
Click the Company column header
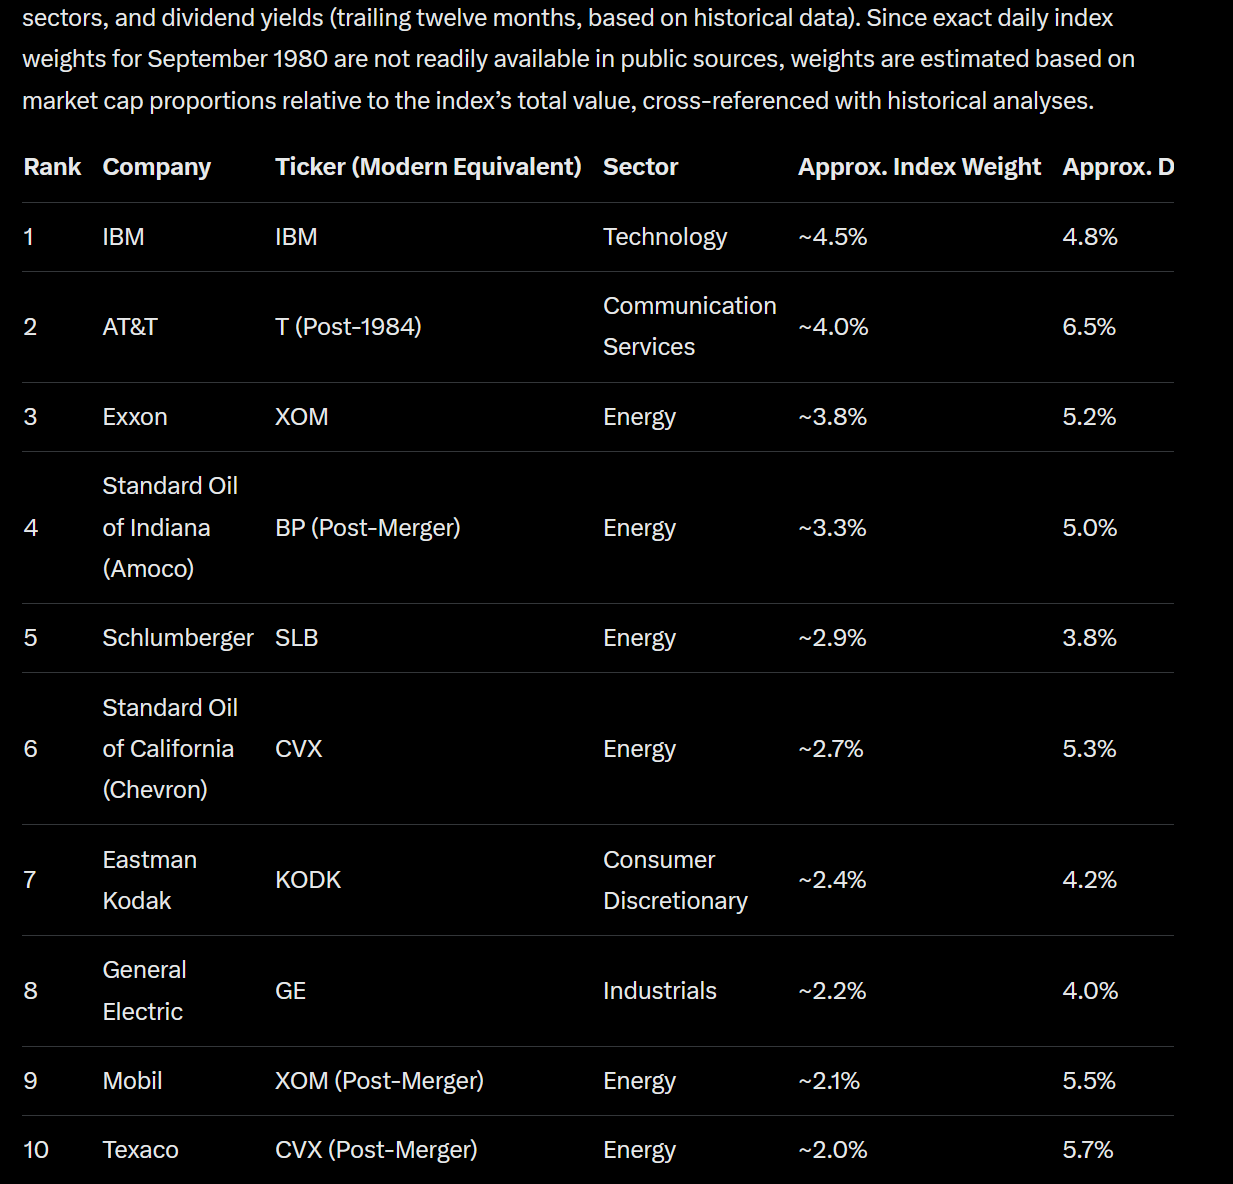pos(156,167)
